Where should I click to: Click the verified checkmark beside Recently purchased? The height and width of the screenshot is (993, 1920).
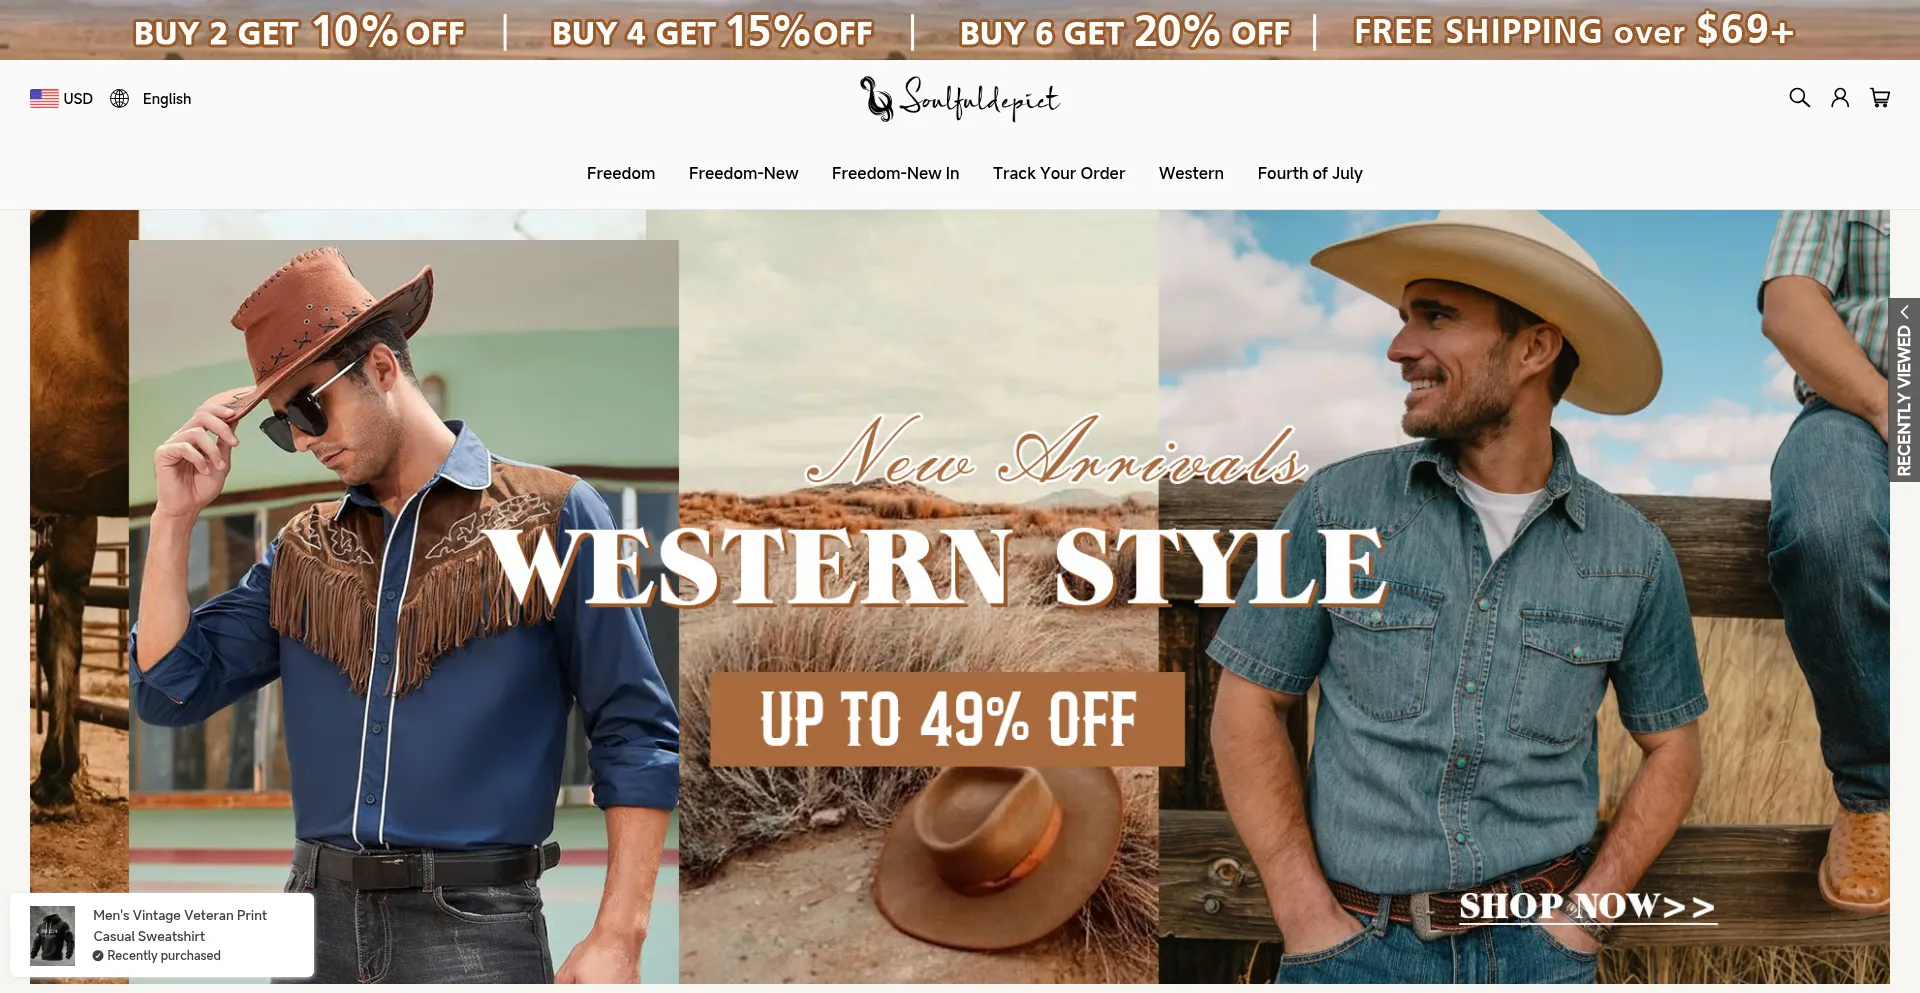98,956
